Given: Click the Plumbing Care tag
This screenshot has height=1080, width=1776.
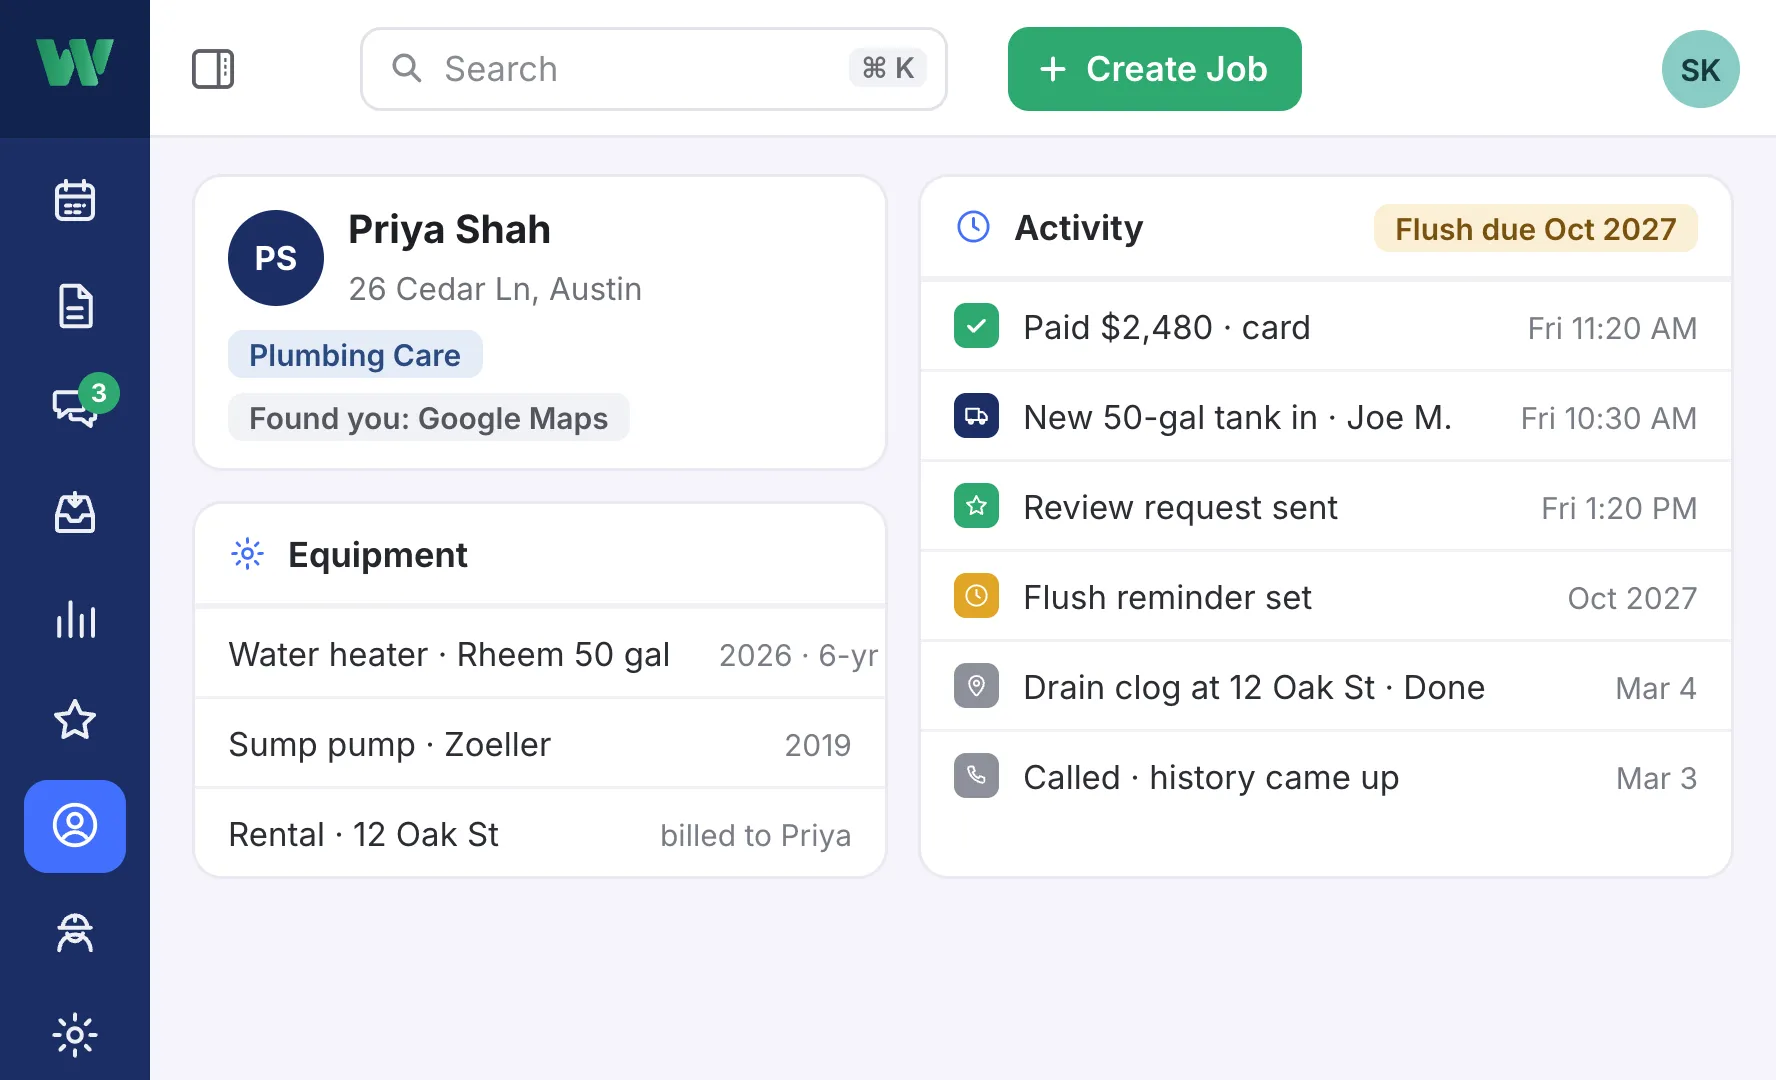Looking at the screenshot, I should [x=355, y=355].
